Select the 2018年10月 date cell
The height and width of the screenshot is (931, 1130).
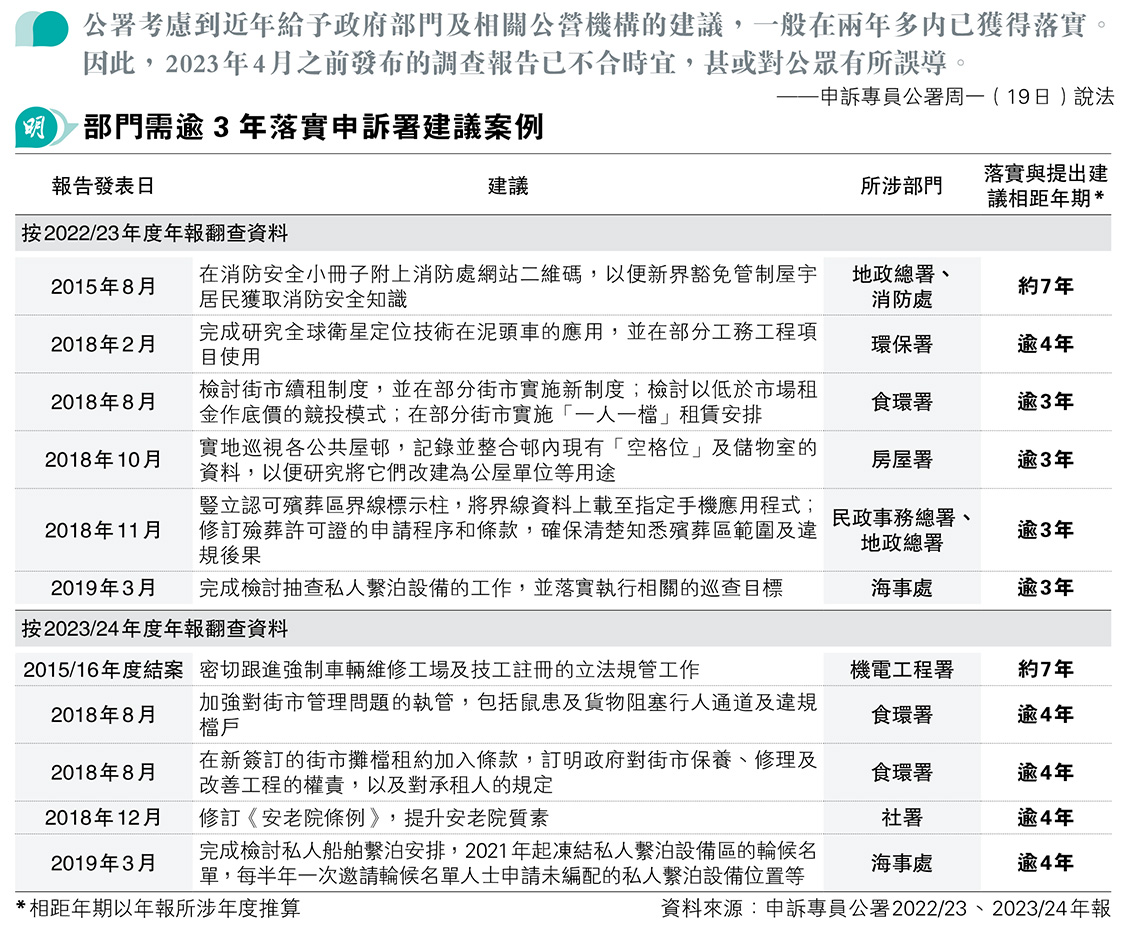pos(103,460)
